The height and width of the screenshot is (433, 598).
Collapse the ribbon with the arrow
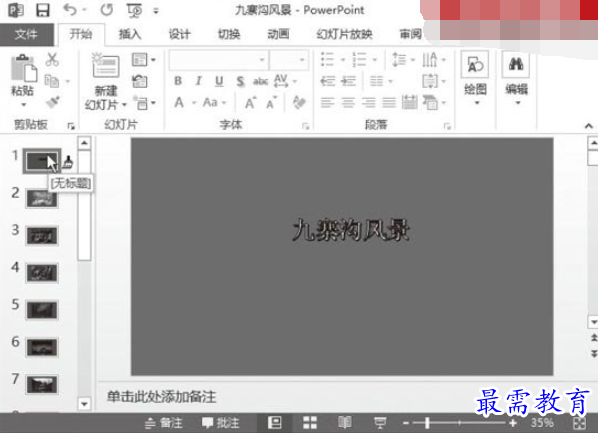tap(588, 126)
